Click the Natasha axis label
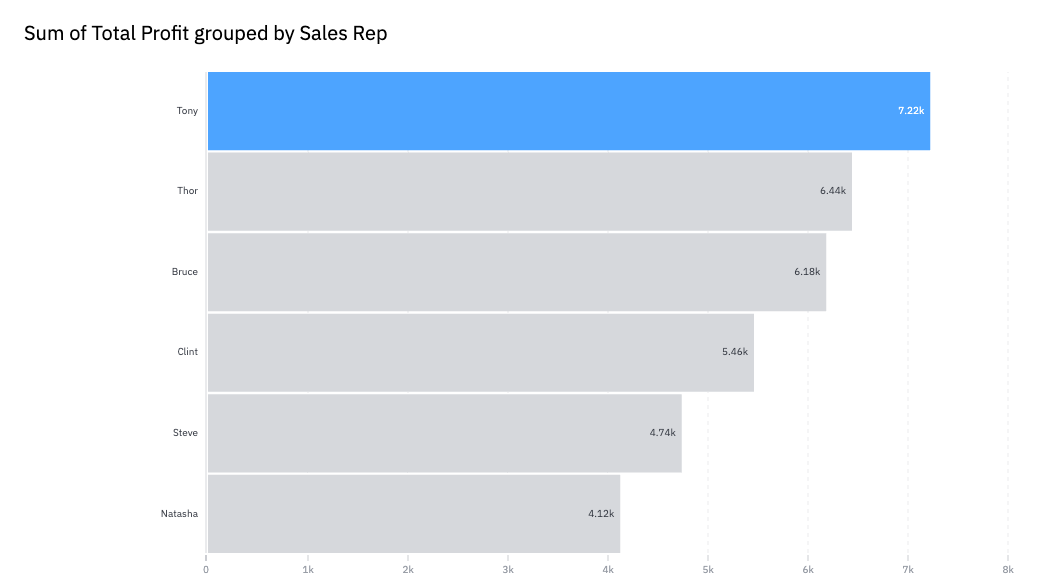Screen dimensions: 1040x586 point(179,514)
